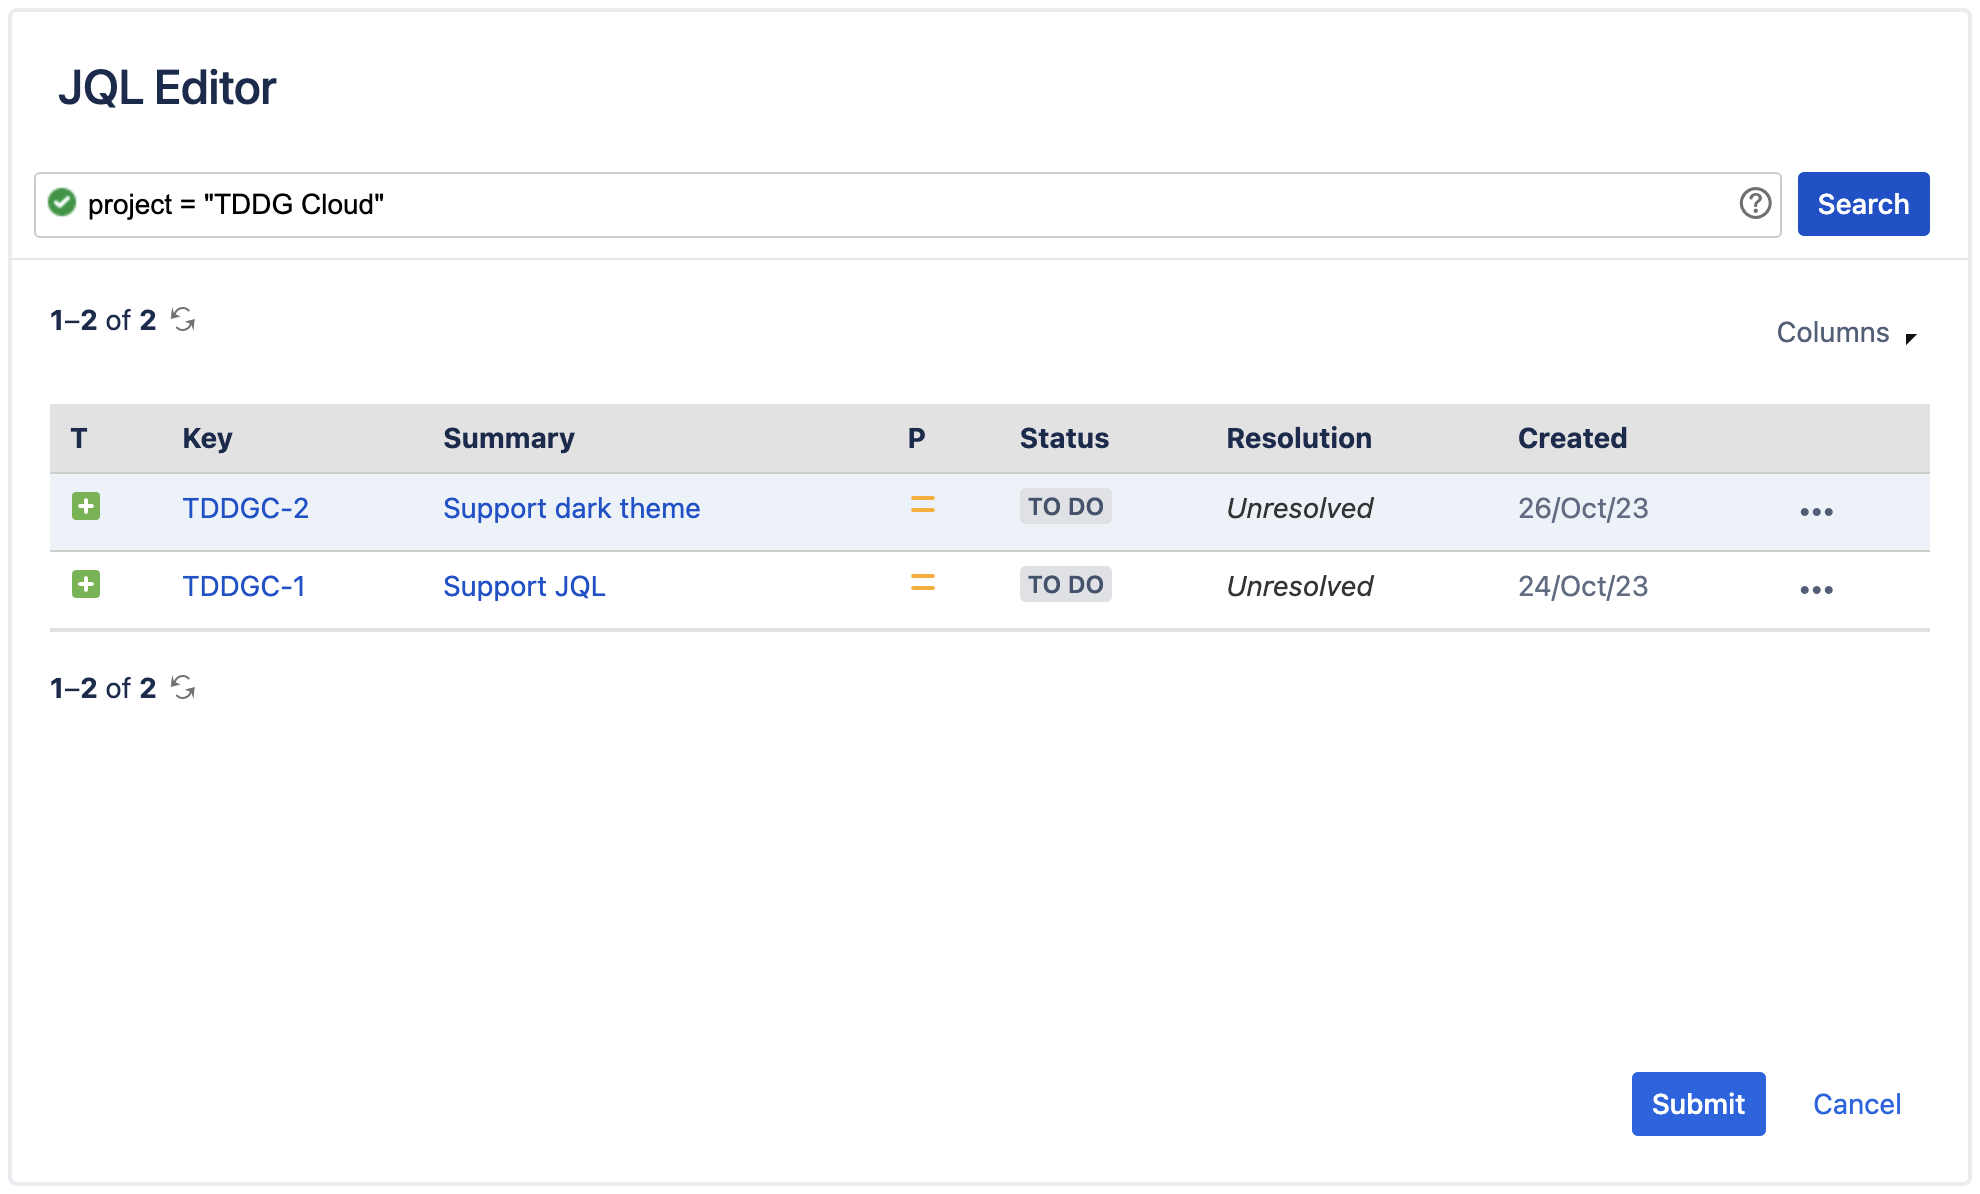Click the JQL help question mark icon
This screenshot has width=1980, height=1194.
tap(1755, 203)
